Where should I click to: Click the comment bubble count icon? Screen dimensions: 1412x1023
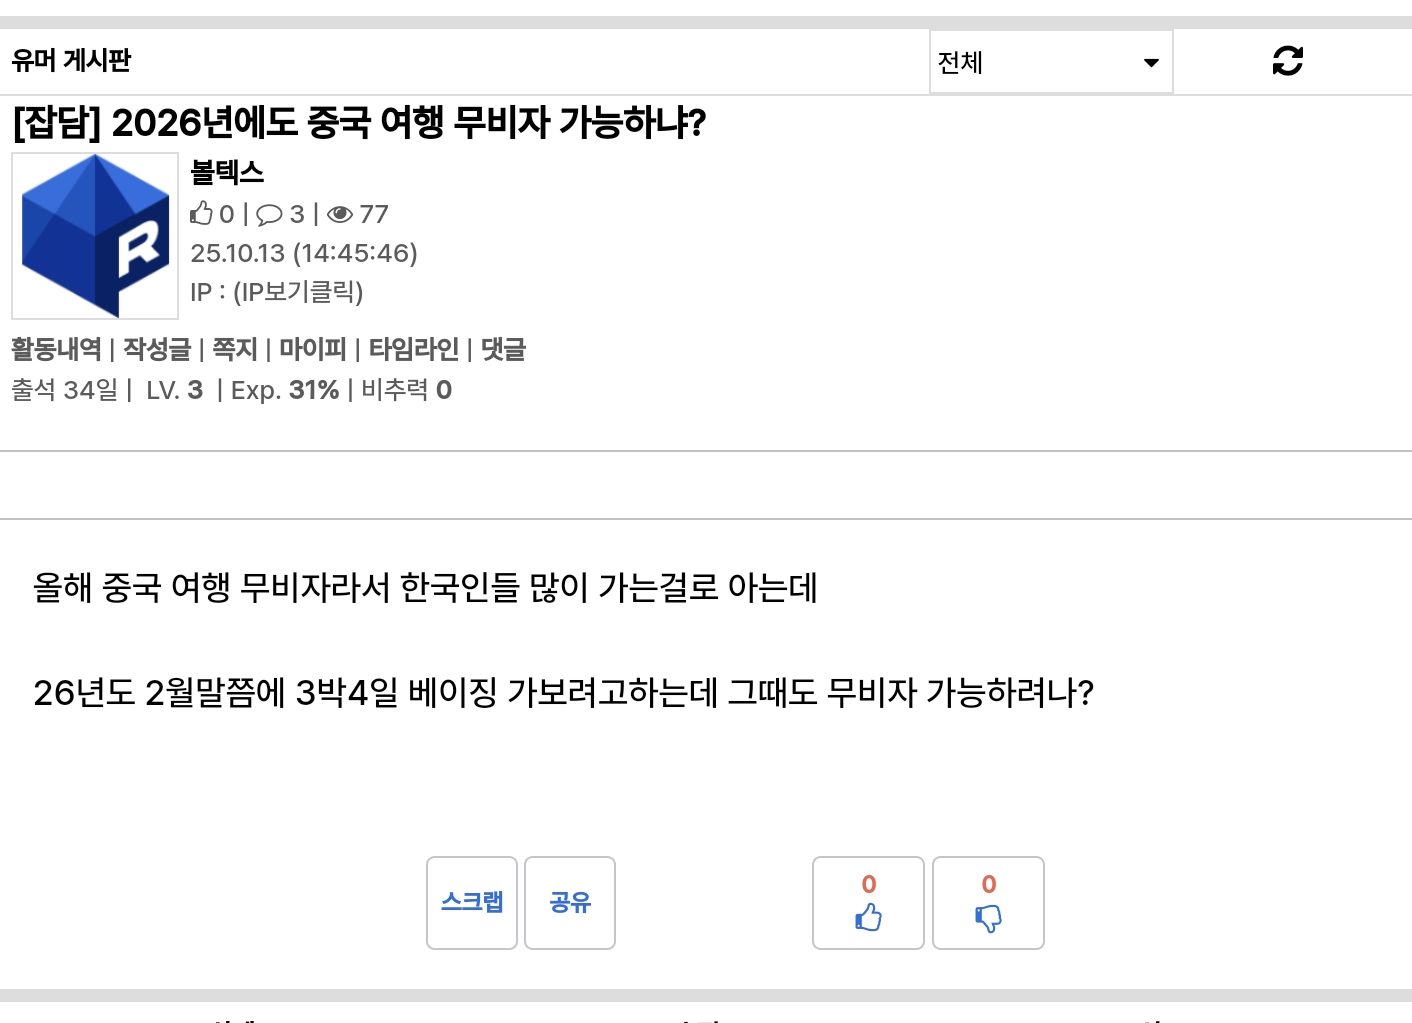coord(269,214)
